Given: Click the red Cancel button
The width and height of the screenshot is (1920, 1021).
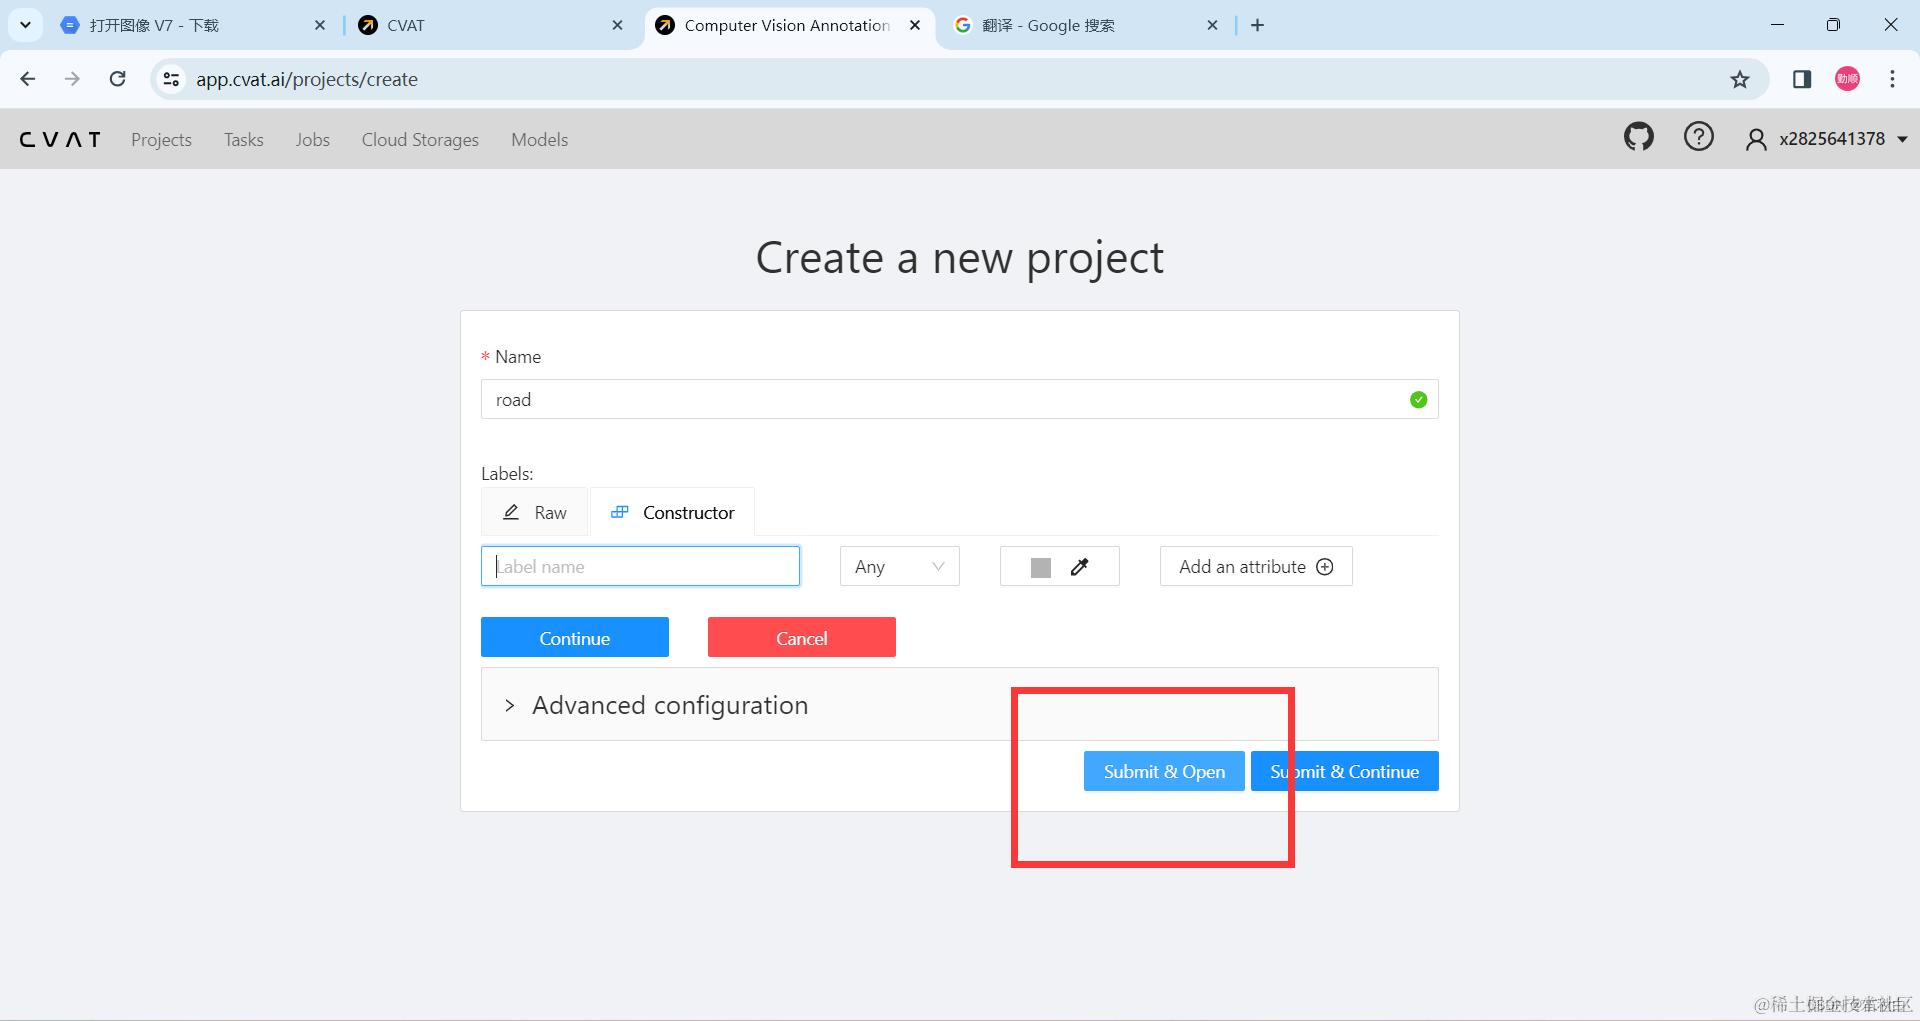Looking at the screenshot, I should (x=802, y=637).
